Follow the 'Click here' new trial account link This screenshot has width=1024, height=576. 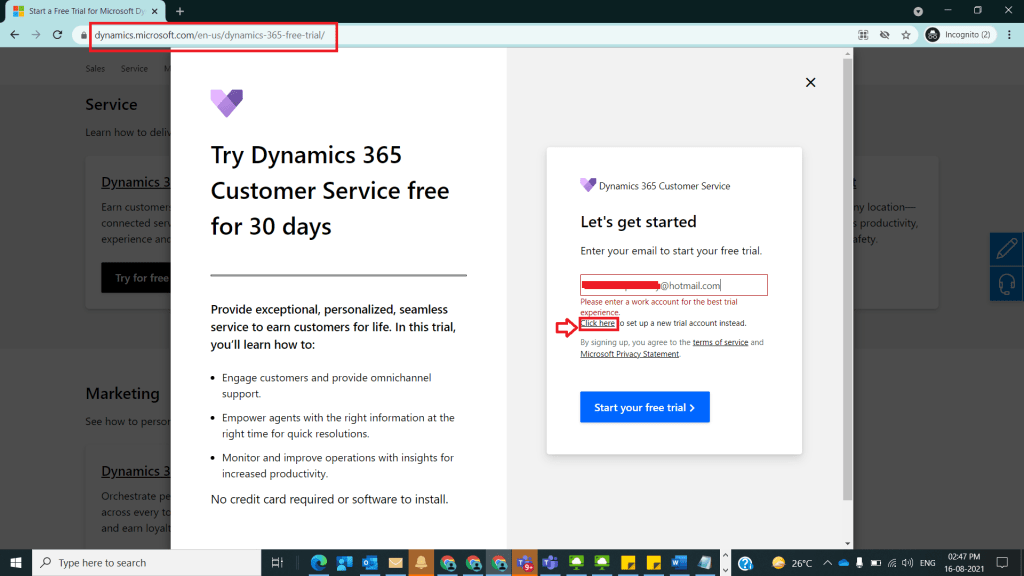pos(598,323)
